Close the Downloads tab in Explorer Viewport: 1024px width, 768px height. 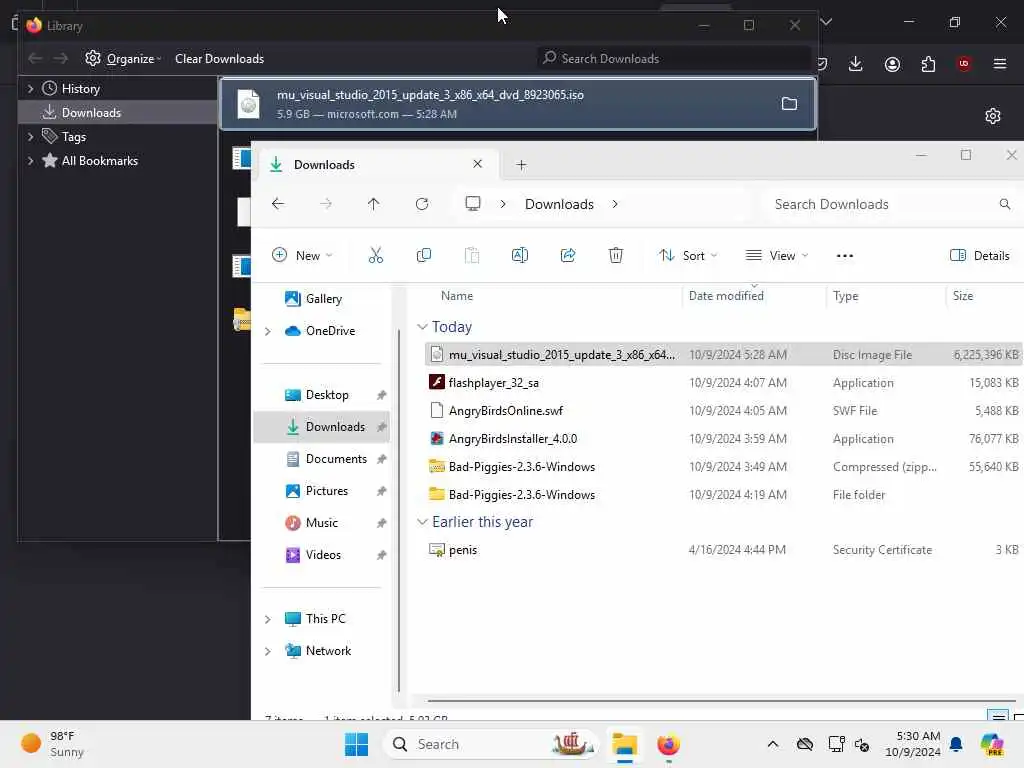tap(477, 164)
